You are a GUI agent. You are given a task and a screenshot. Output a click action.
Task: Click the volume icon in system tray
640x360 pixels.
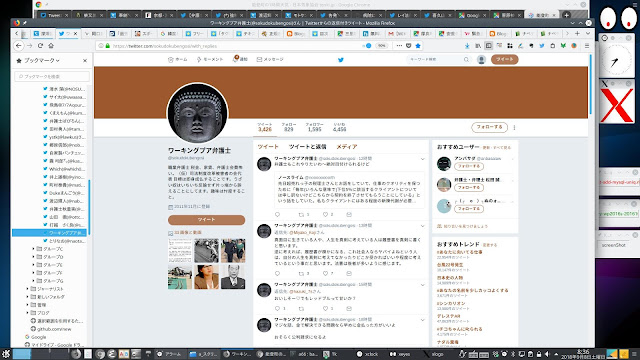(x=547, y=354)
